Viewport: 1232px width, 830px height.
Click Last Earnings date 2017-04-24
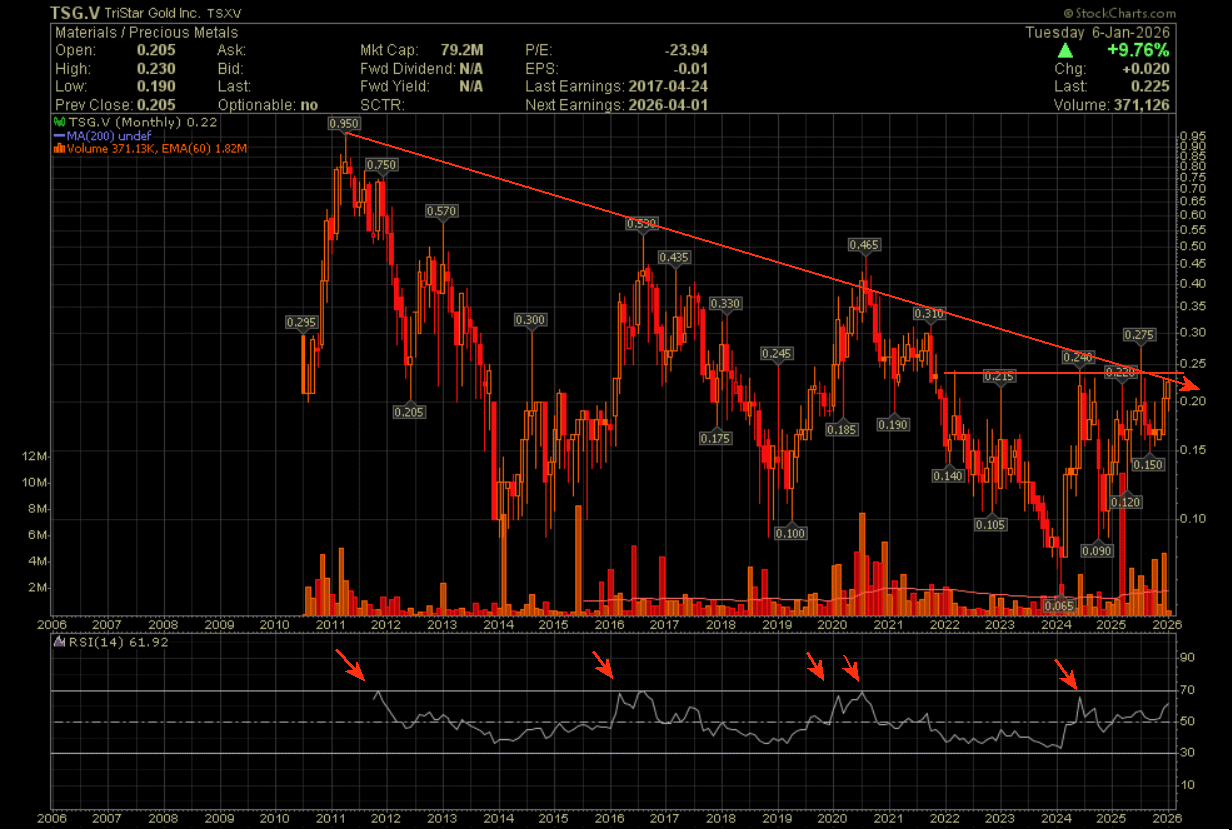coord(668,87)
